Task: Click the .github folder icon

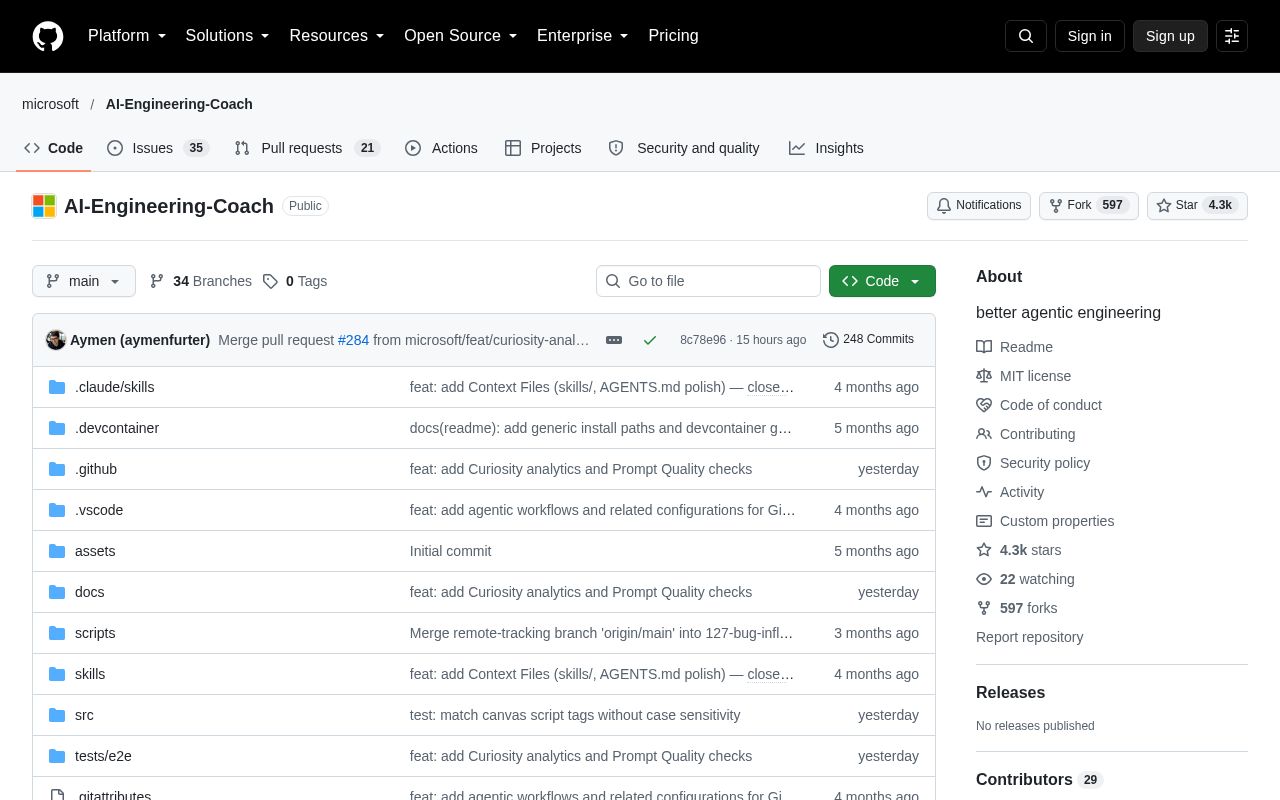Action: click(x=57, y=469)
